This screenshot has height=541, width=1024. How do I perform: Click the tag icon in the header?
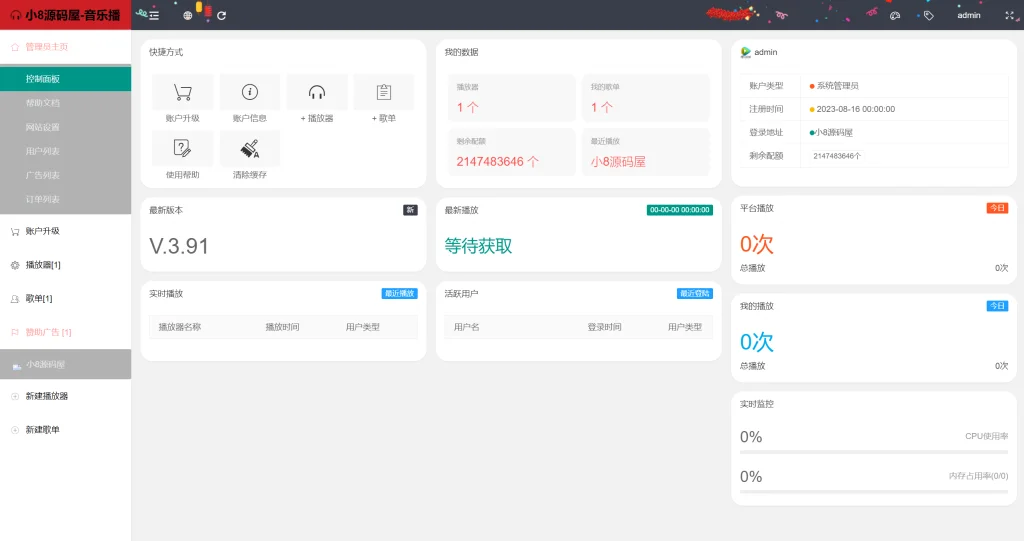929,15
